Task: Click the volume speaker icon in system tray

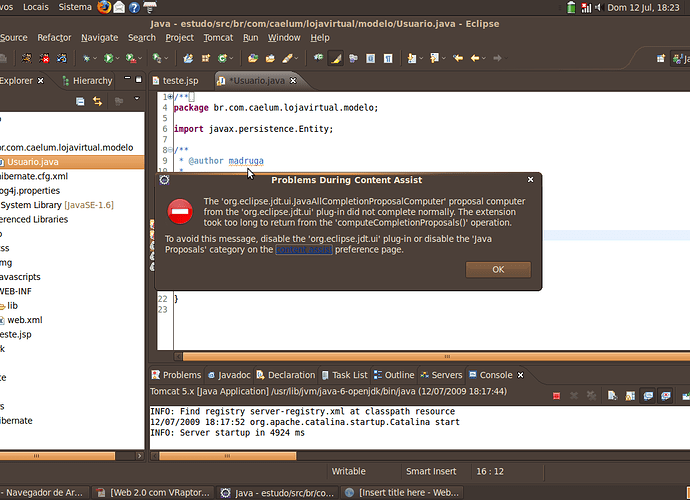Action: coord(598,7)
